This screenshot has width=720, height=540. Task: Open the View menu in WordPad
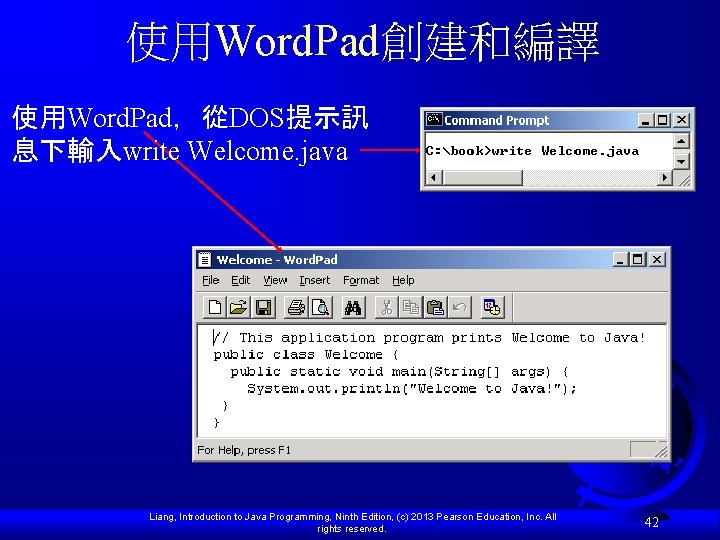pos(275,280)
